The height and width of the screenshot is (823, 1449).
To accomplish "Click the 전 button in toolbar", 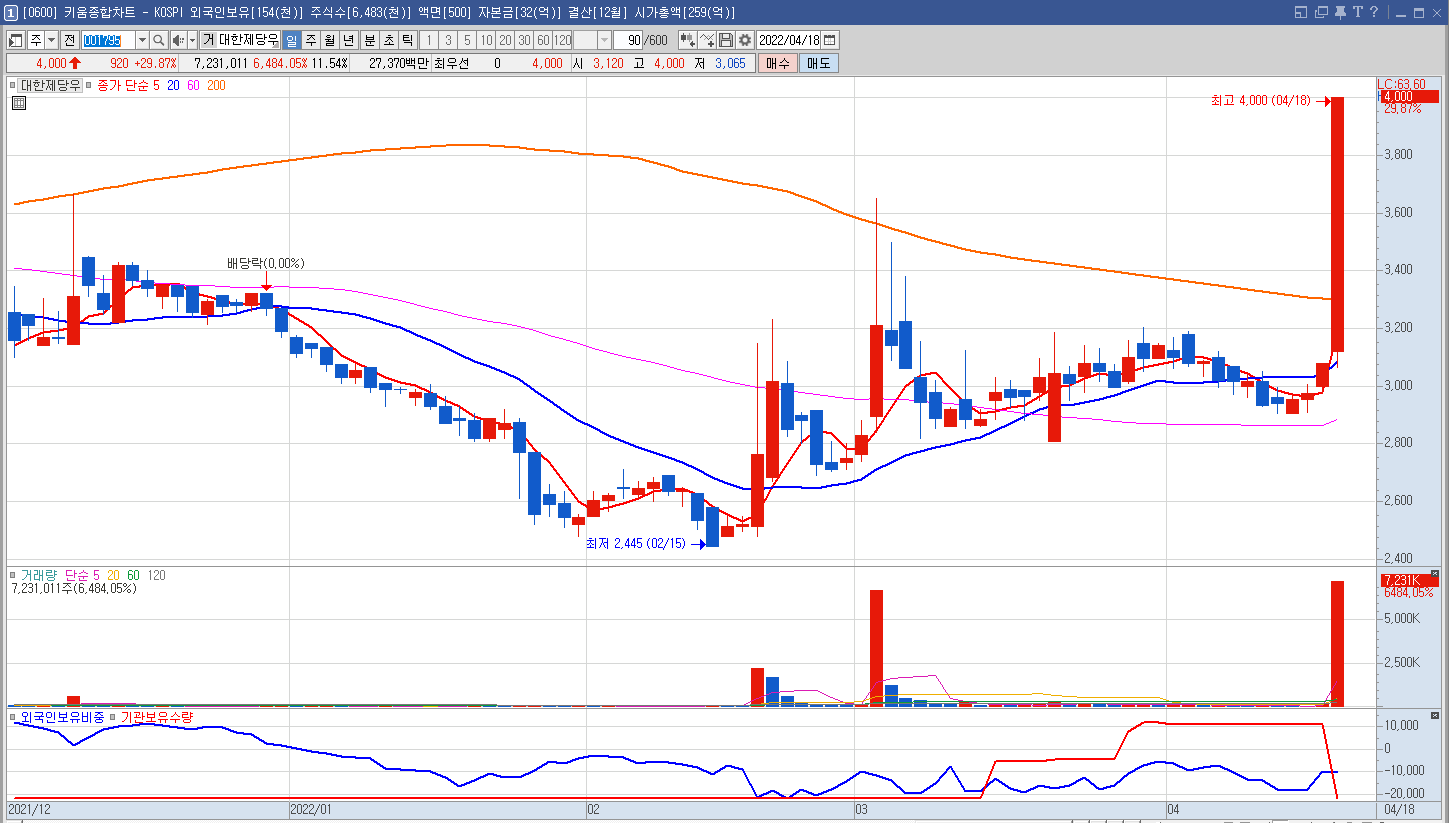I will (69, 40).
